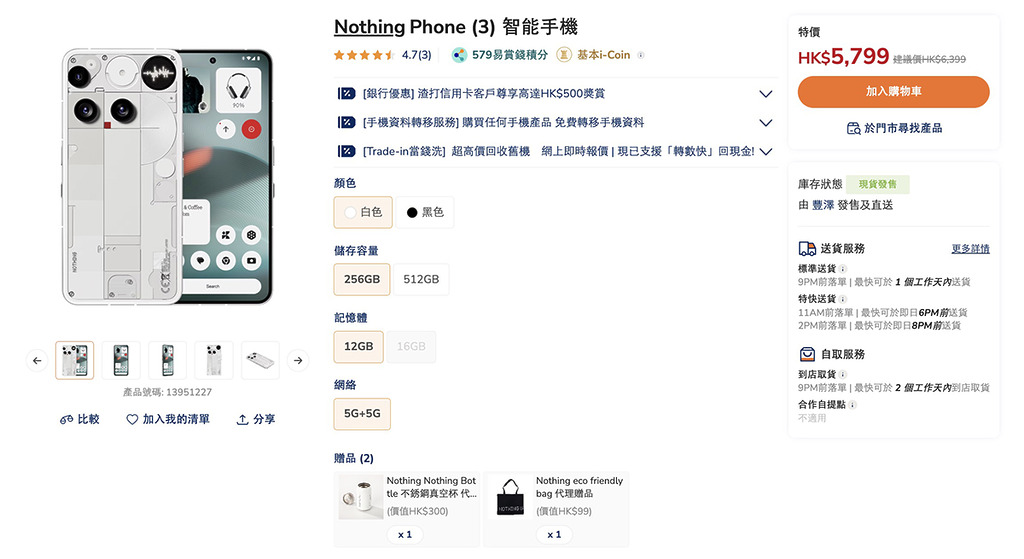
Task: Click 更多詳情 delivery details link
Action: coord(970,249)
